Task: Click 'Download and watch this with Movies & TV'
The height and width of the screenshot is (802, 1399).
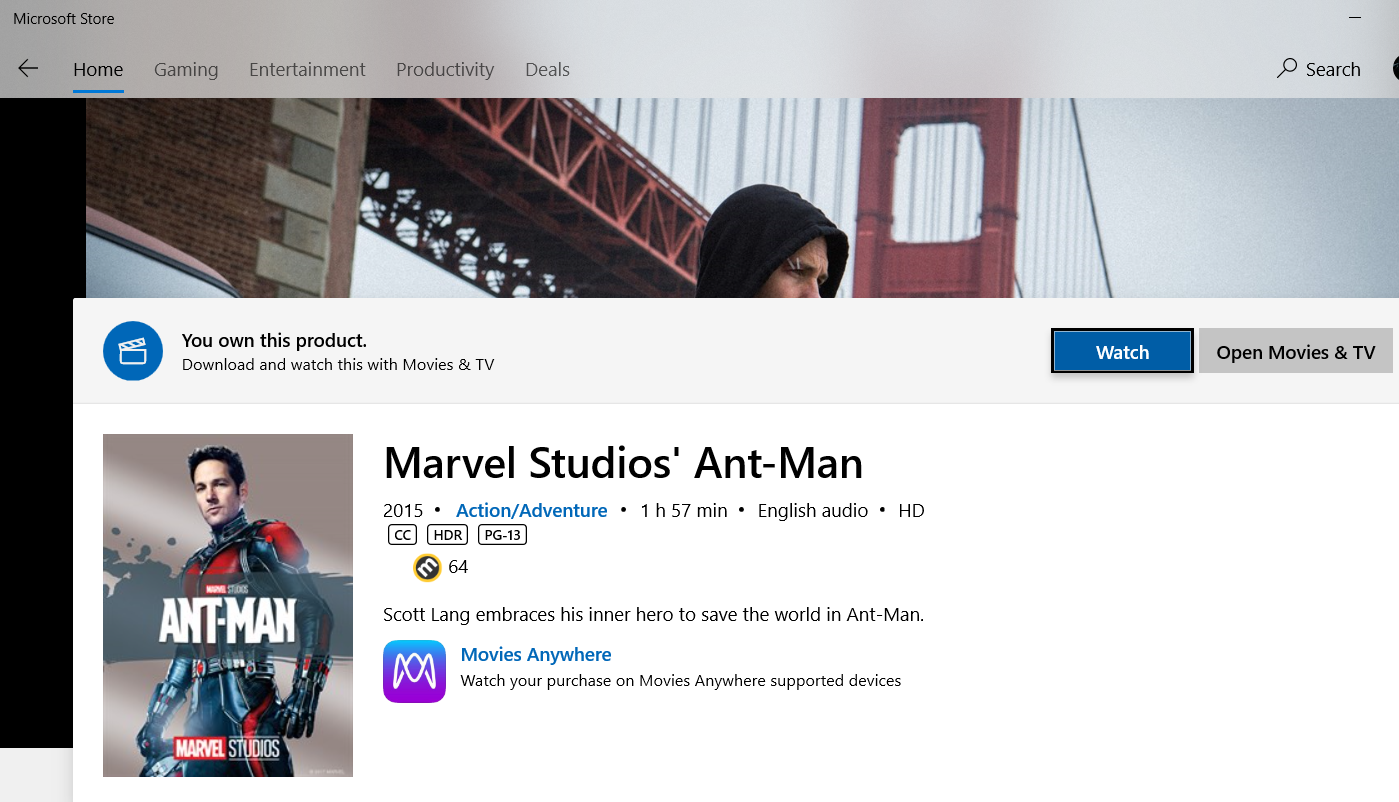Action: point(338,365)
